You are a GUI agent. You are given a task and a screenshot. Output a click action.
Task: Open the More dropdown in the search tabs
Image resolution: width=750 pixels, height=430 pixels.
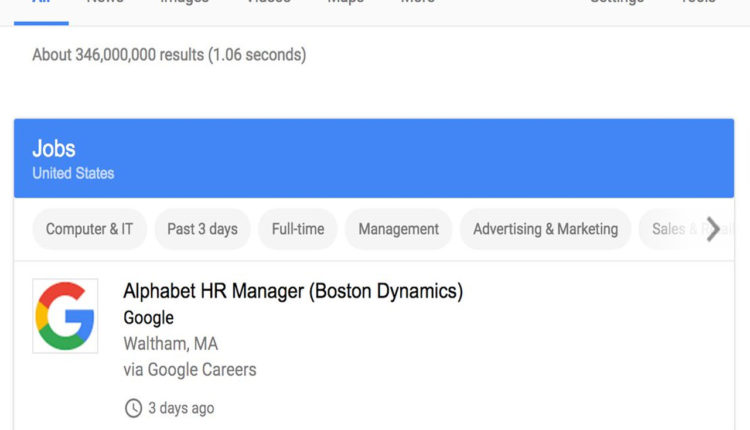pos(418,2)
